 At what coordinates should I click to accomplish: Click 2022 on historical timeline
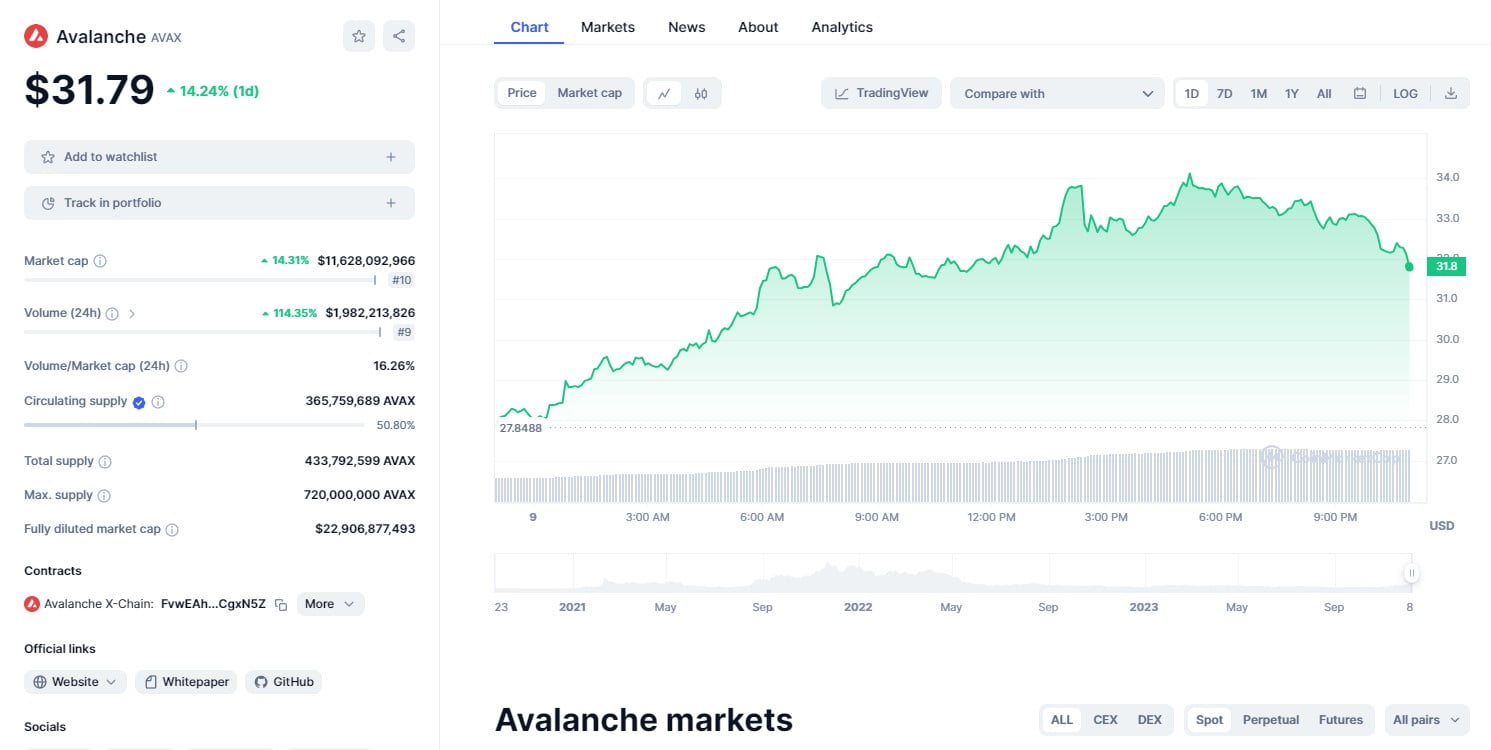858,607
